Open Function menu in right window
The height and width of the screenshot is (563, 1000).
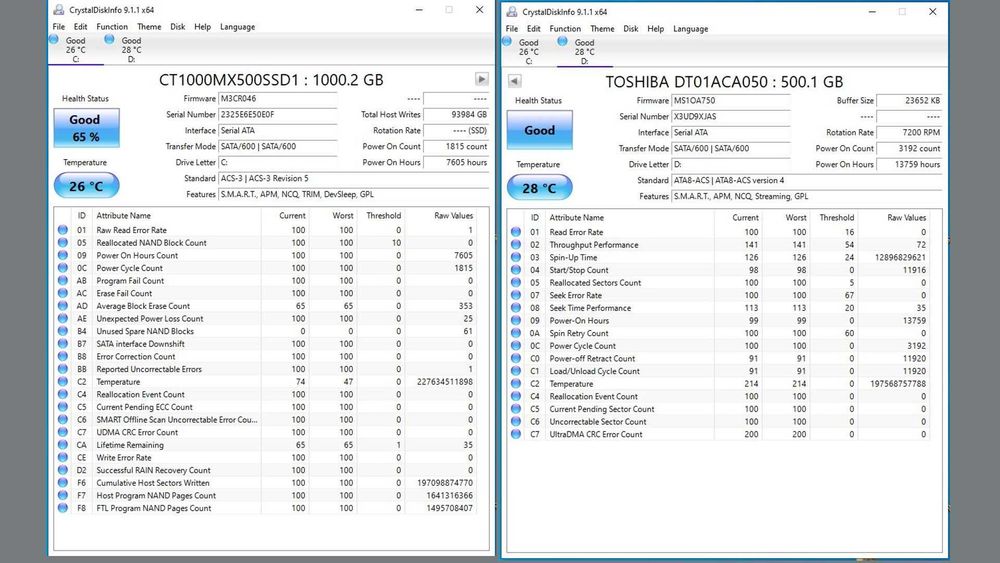[565, 29]
